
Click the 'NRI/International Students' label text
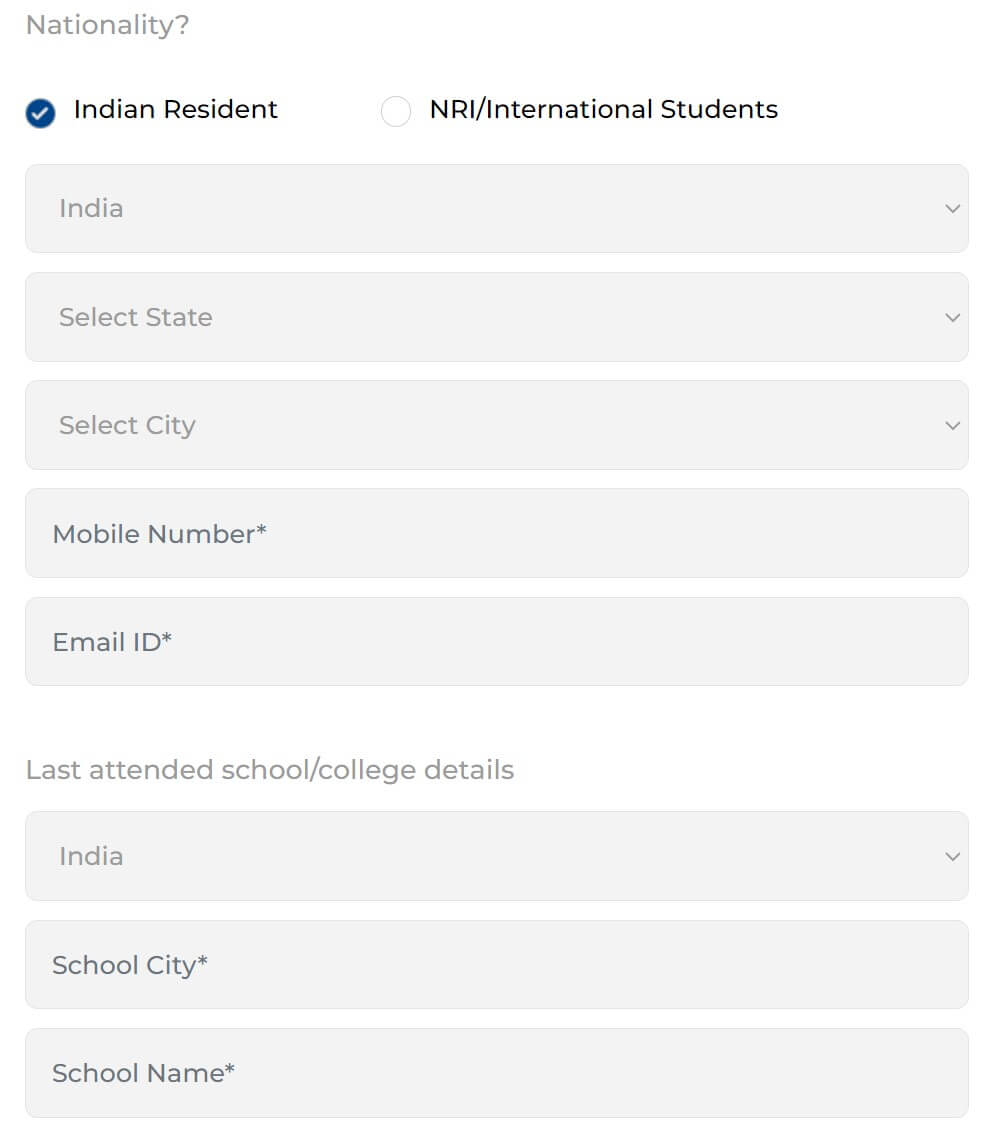pyautogui.click(x=603, y=109)
